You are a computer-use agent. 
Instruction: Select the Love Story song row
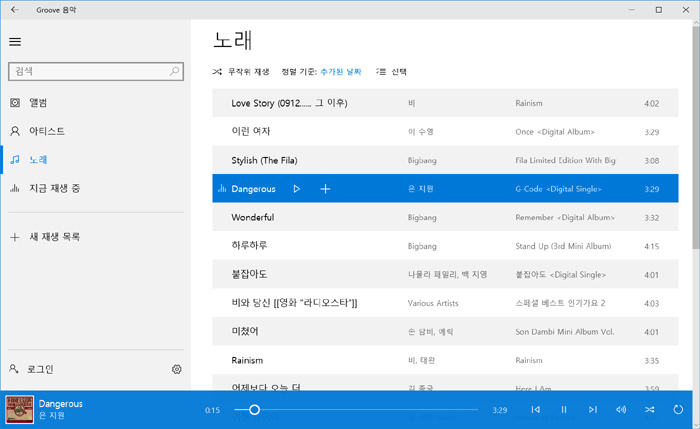(445, 103)
